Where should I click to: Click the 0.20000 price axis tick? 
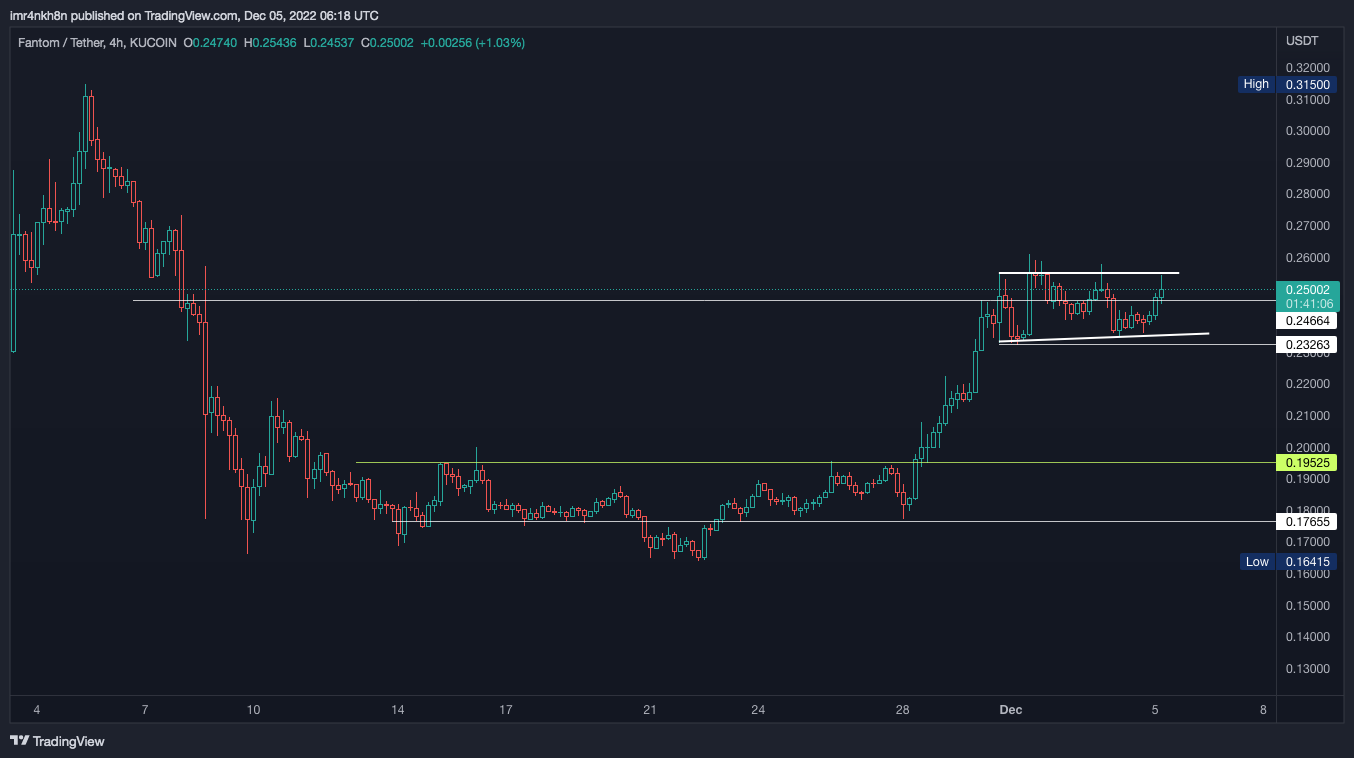[x=1307, y=448]
